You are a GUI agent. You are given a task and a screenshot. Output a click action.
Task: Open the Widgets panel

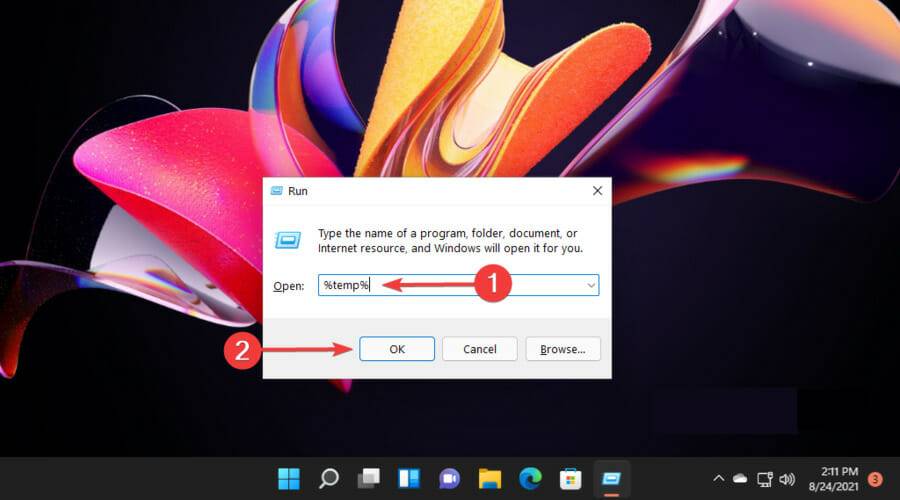[x=409, y=479]
